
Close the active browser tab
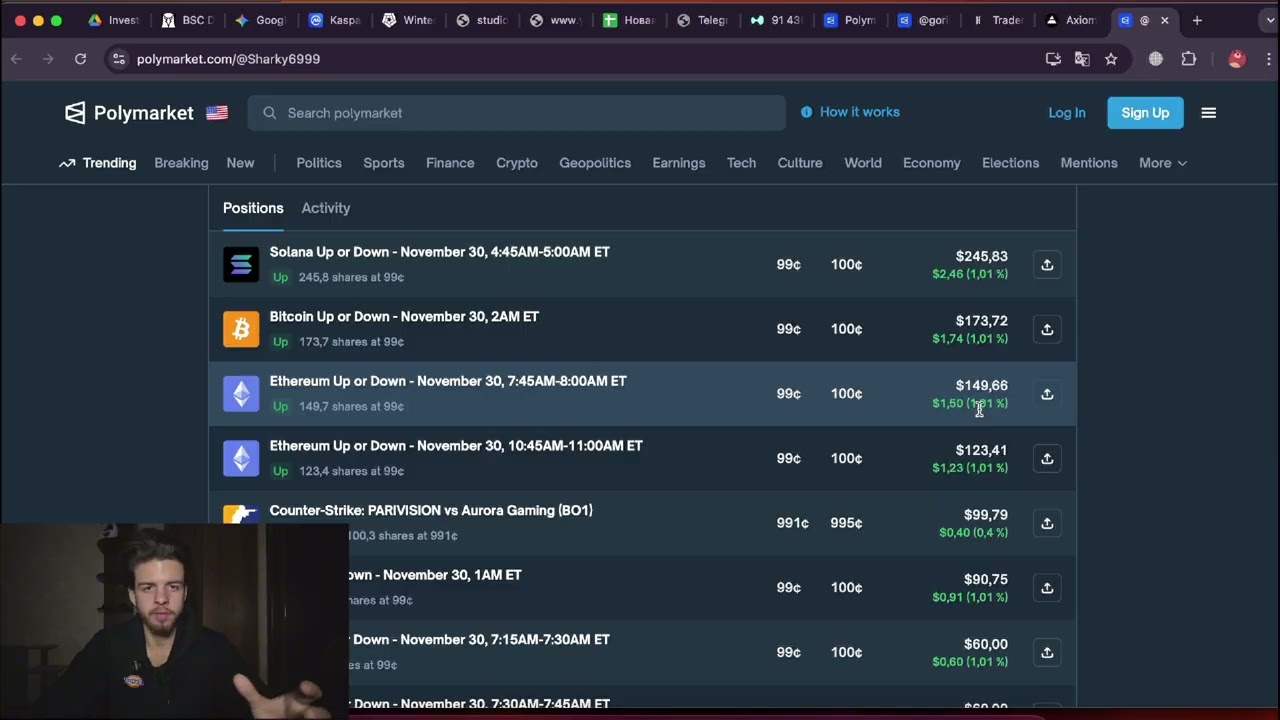click(1164, 20)
